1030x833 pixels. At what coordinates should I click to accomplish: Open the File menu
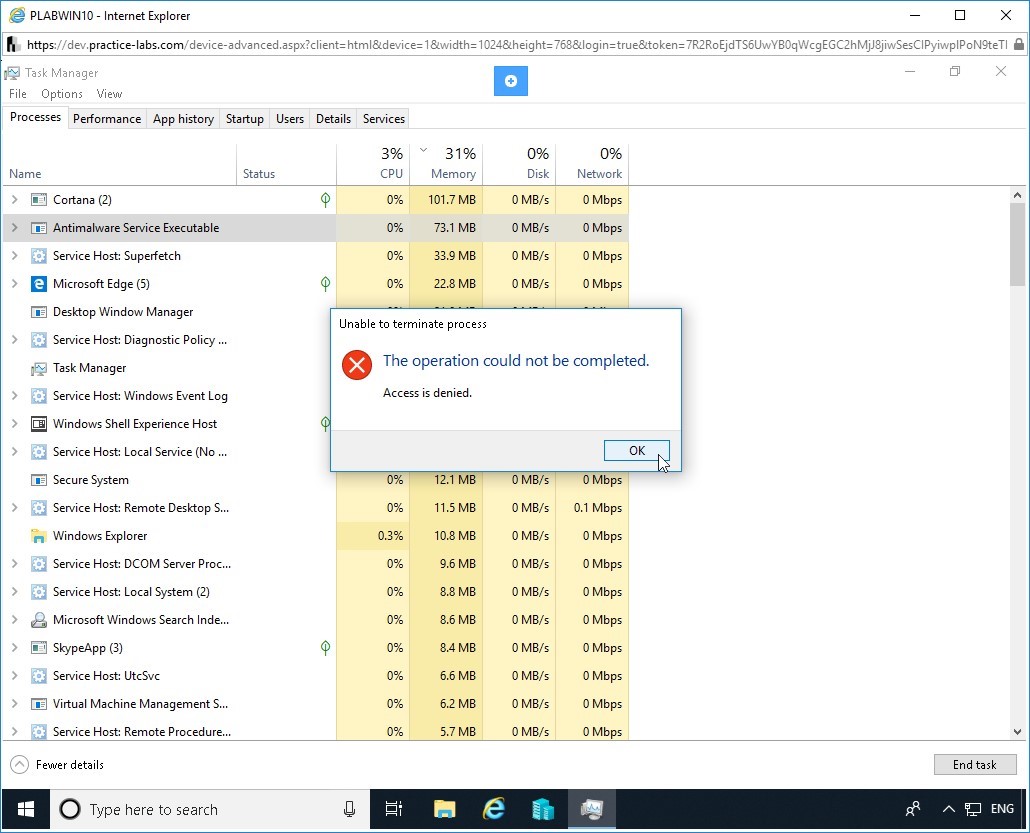18,94
